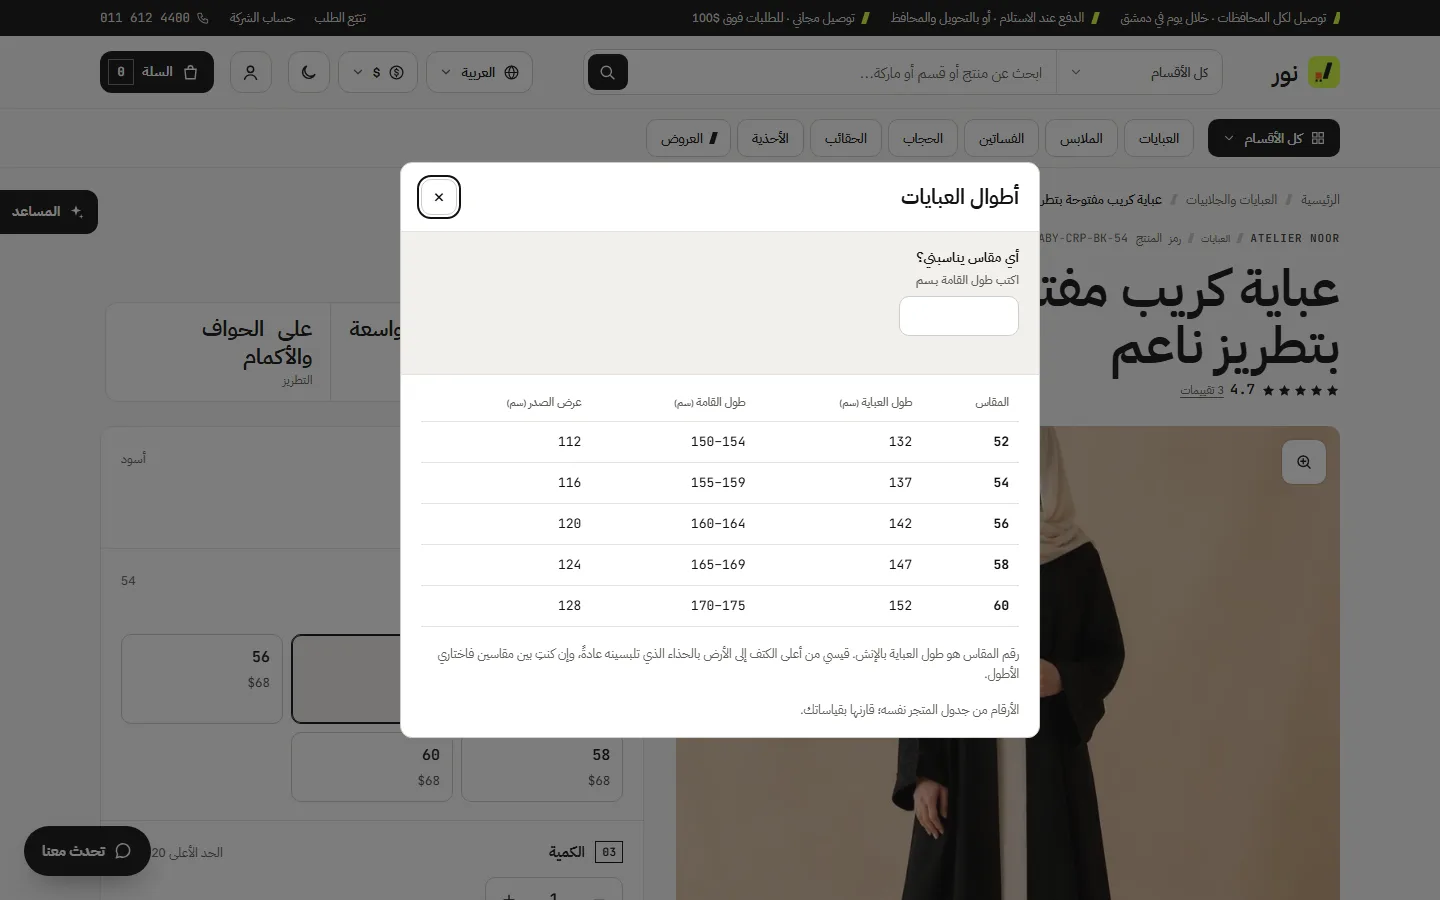Viewport: 1440px width, 900px height.
Task: Go to the الفساتين category
Action: (1002, 138)
